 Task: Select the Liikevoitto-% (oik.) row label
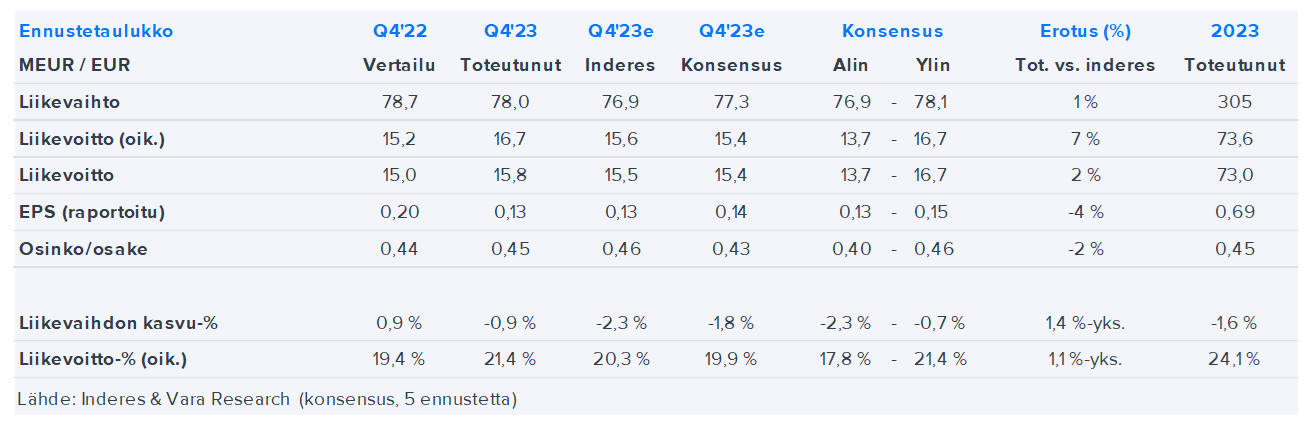click(103, 359)
